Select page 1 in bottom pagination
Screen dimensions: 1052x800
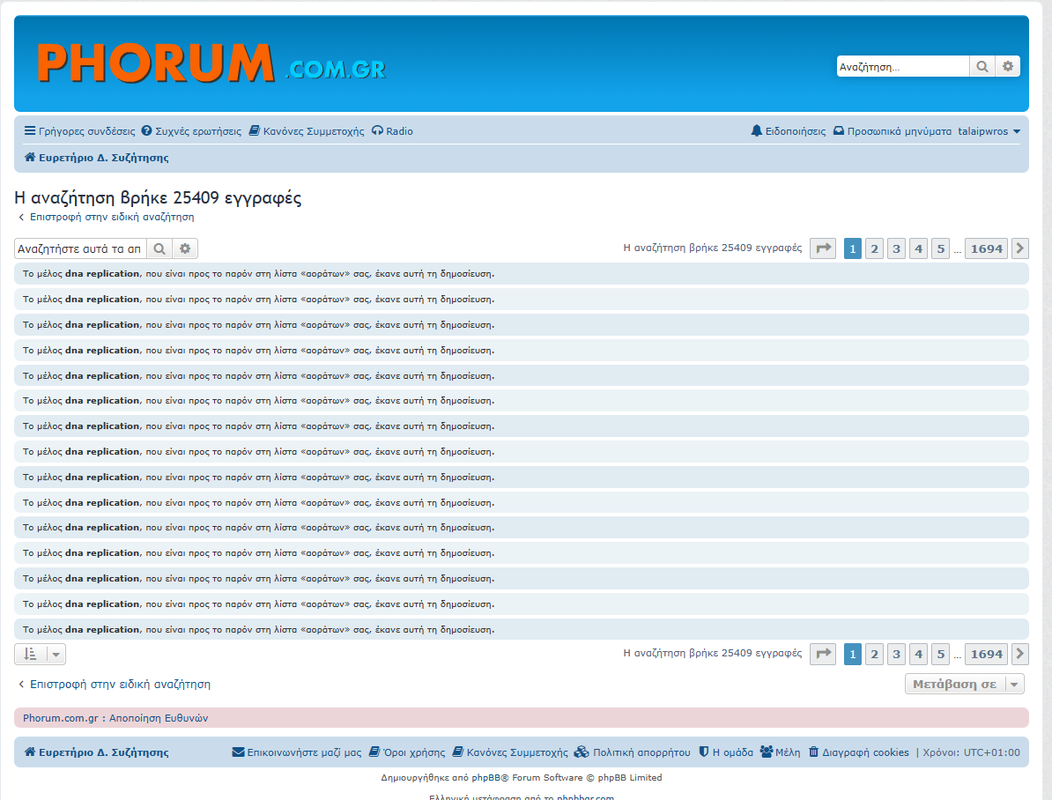[x=852, y=654]
